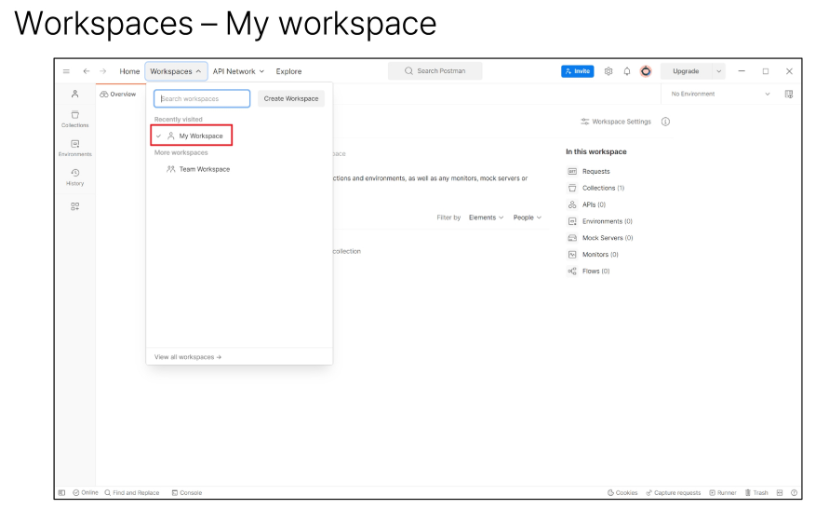Screen dimensions: 813x509
Task: Open Collections (1) in this workspace
Action: click(596, 188)
